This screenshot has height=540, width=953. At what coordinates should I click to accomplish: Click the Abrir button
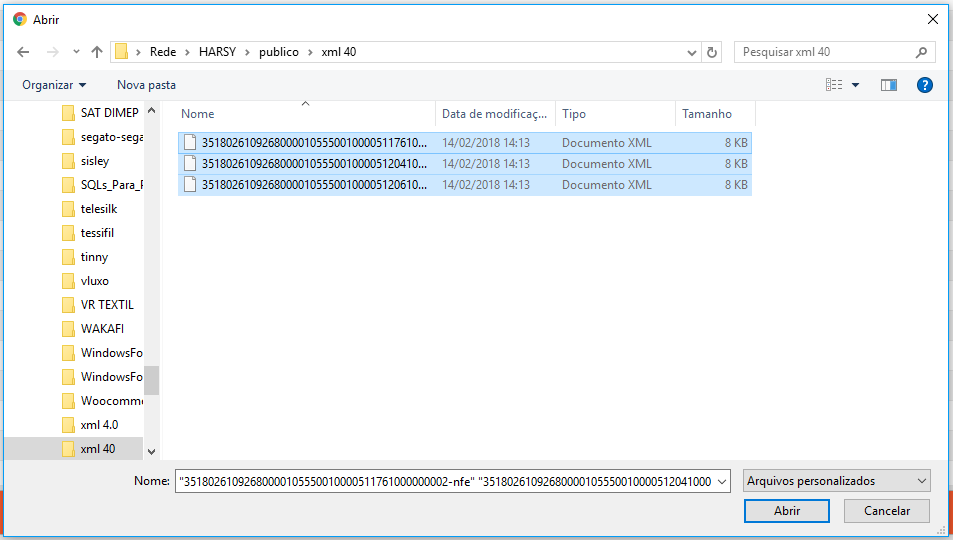click(x=786, y=511)
